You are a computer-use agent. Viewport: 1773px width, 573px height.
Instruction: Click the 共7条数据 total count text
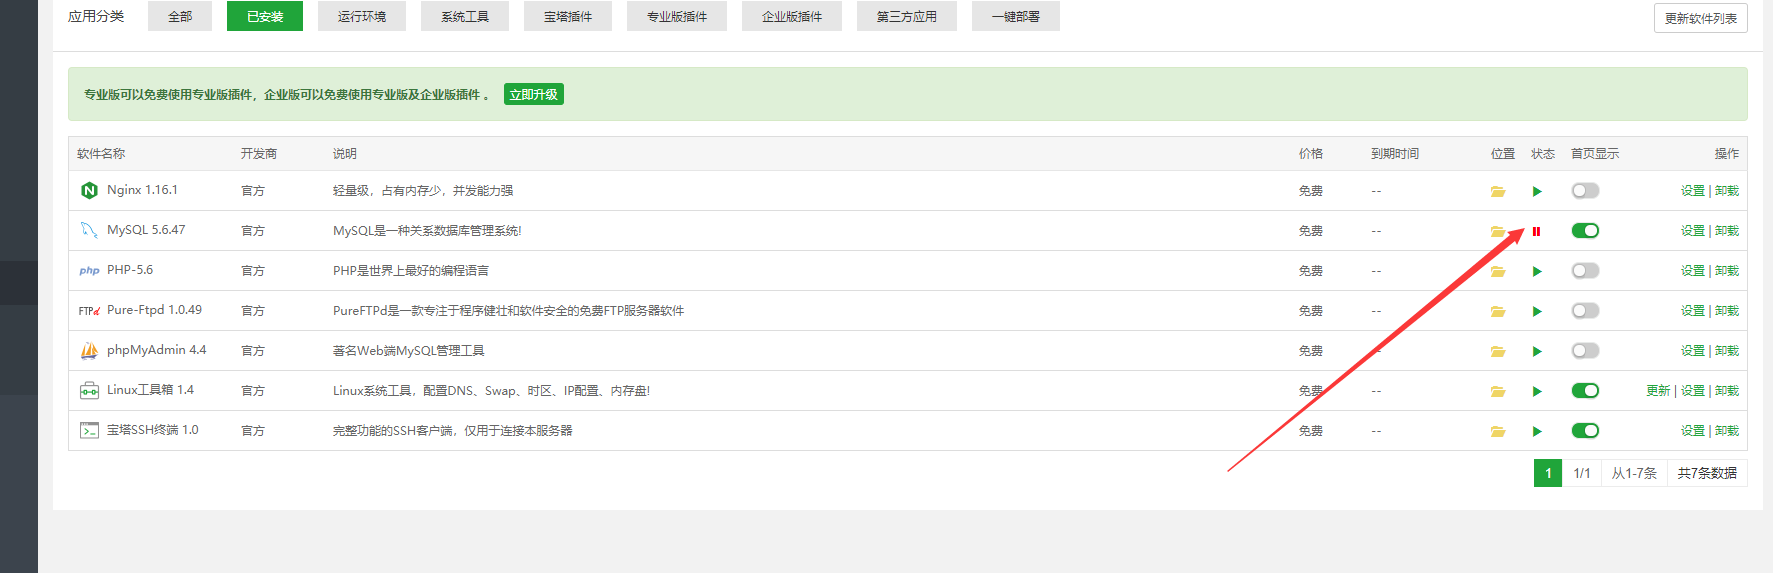pos(1707,473)
